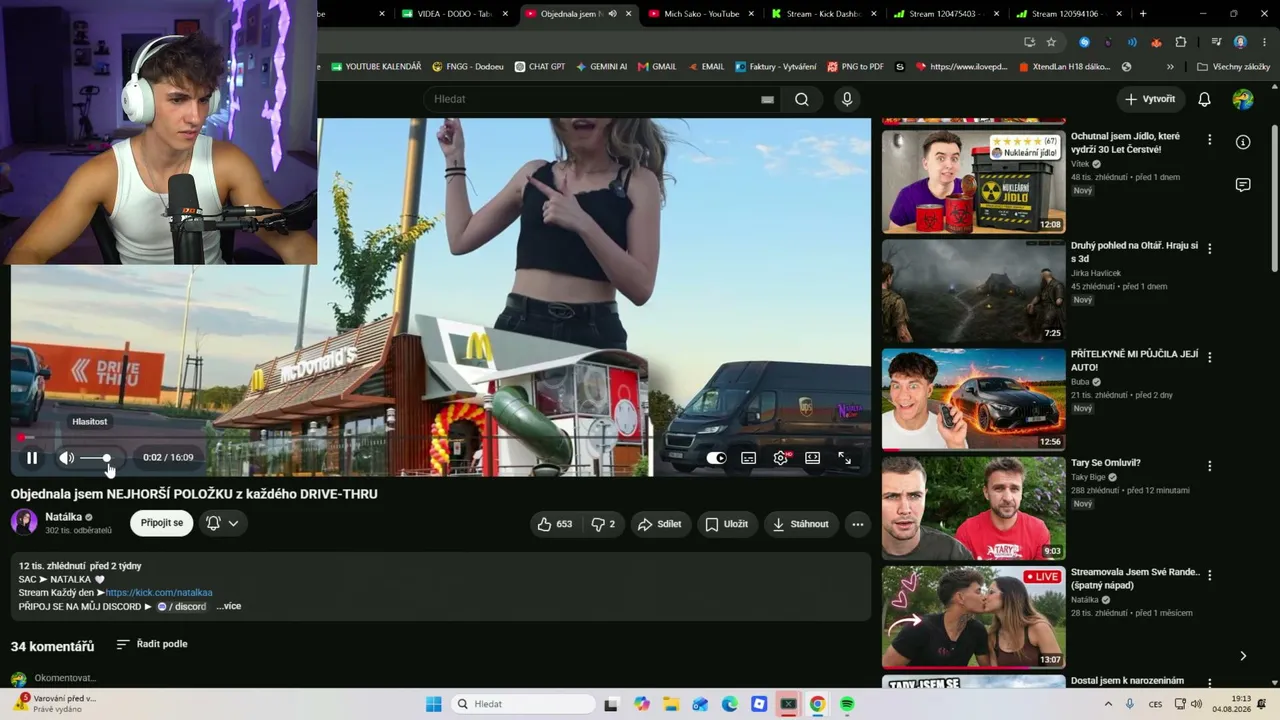Expand the description with ...více

(228, 606)
